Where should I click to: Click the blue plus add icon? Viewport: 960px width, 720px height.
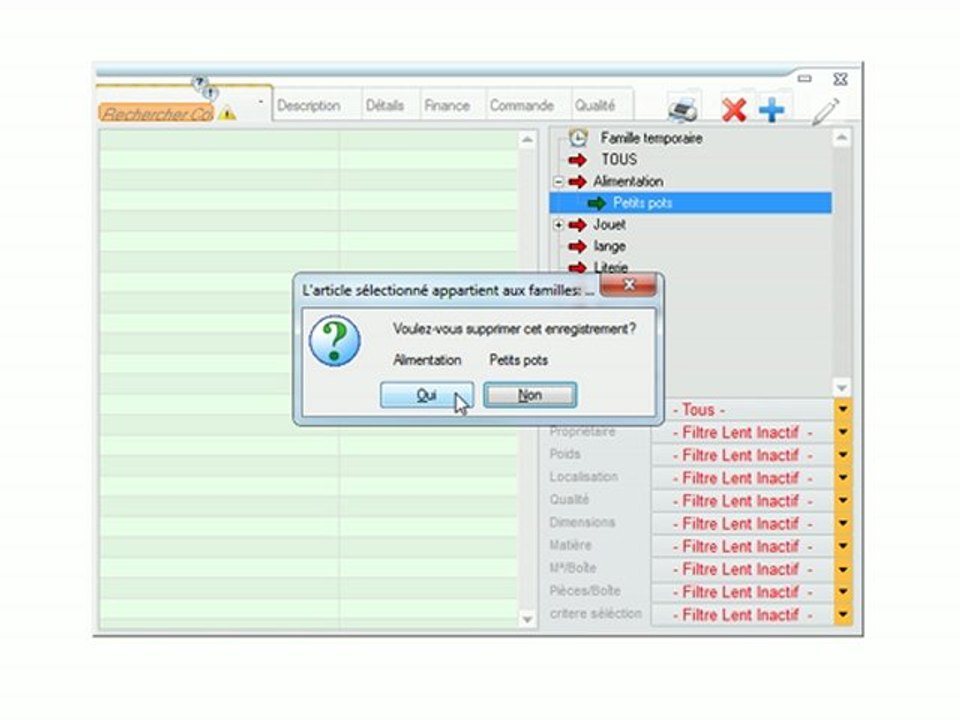pyautogui.click(x=771, y=110)
